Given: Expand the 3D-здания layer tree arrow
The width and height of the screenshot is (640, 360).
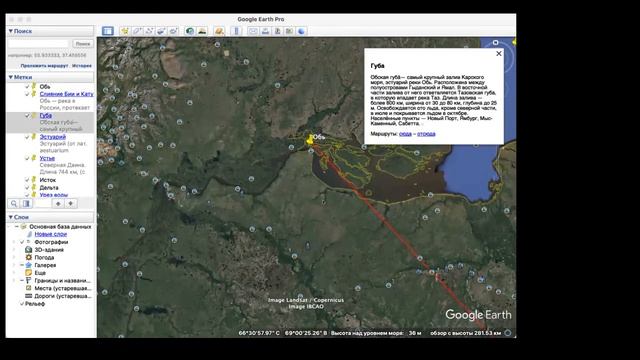Looking at the screenshot, I should tap(14, 249).
